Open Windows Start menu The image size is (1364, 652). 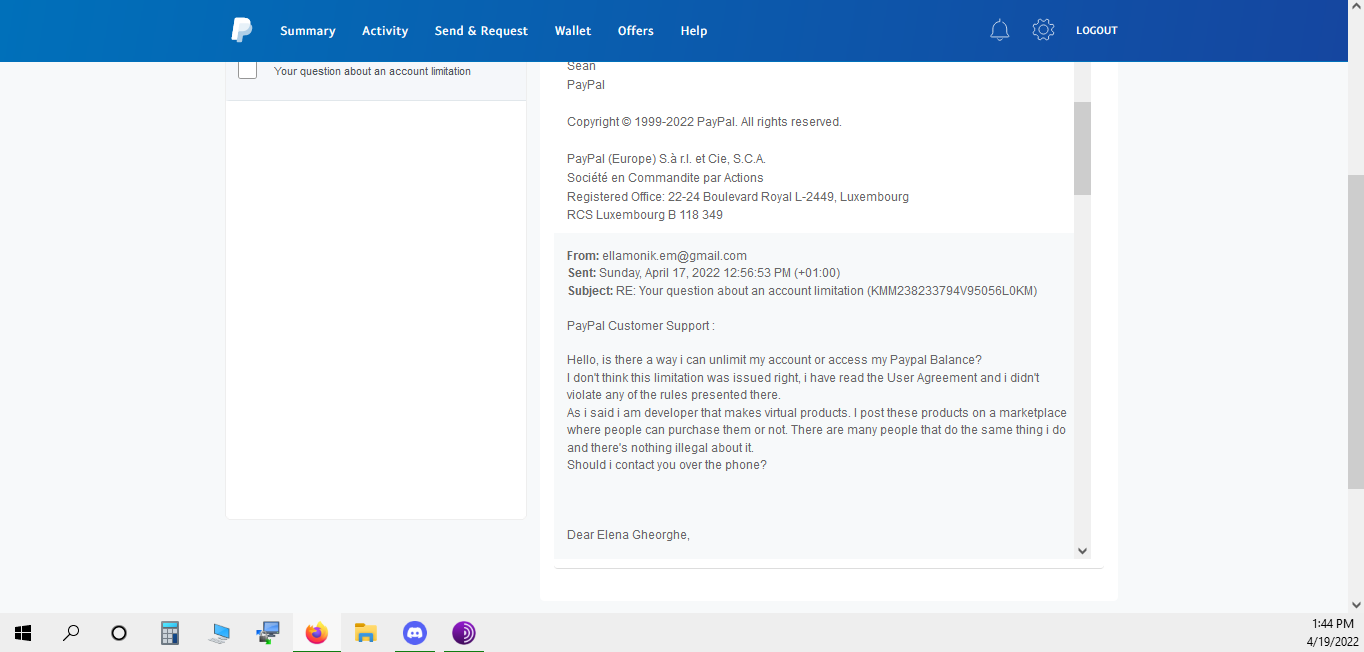pos(23,632)
